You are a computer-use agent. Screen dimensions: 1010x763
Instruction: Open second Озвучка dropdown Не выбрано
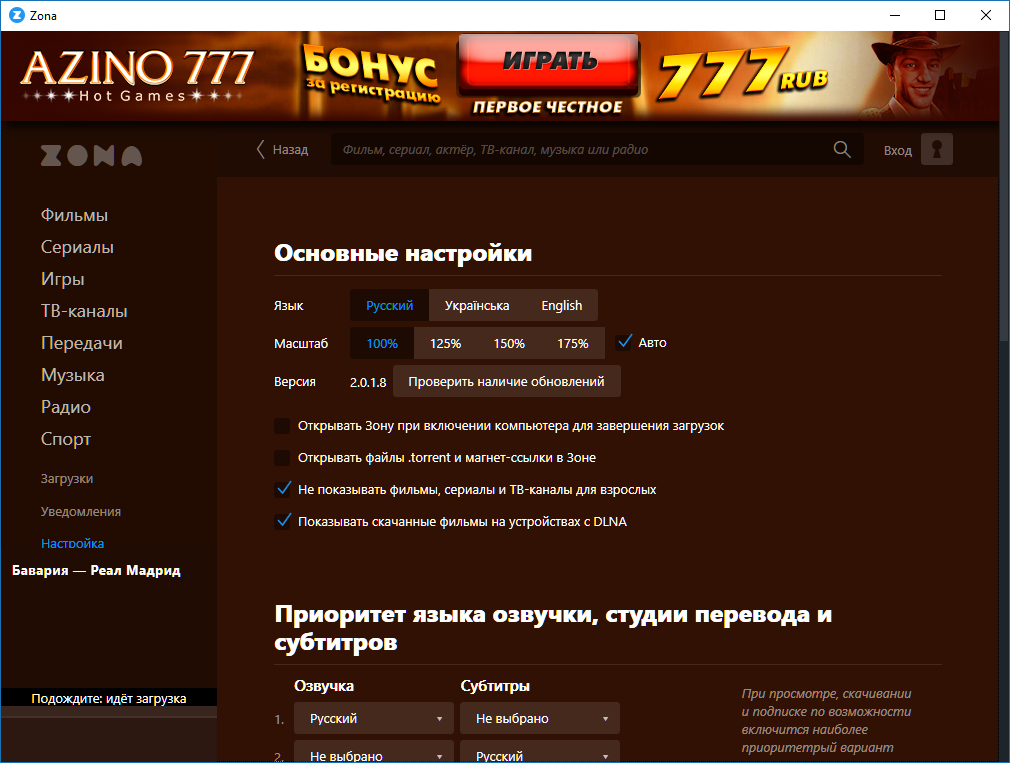[374, 752]
